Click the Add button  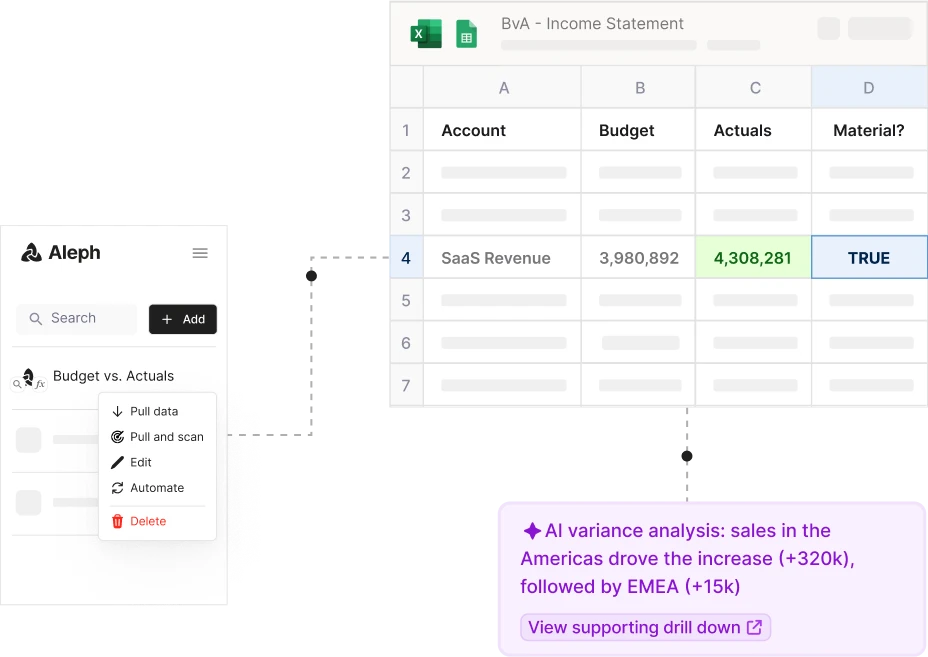183,319
